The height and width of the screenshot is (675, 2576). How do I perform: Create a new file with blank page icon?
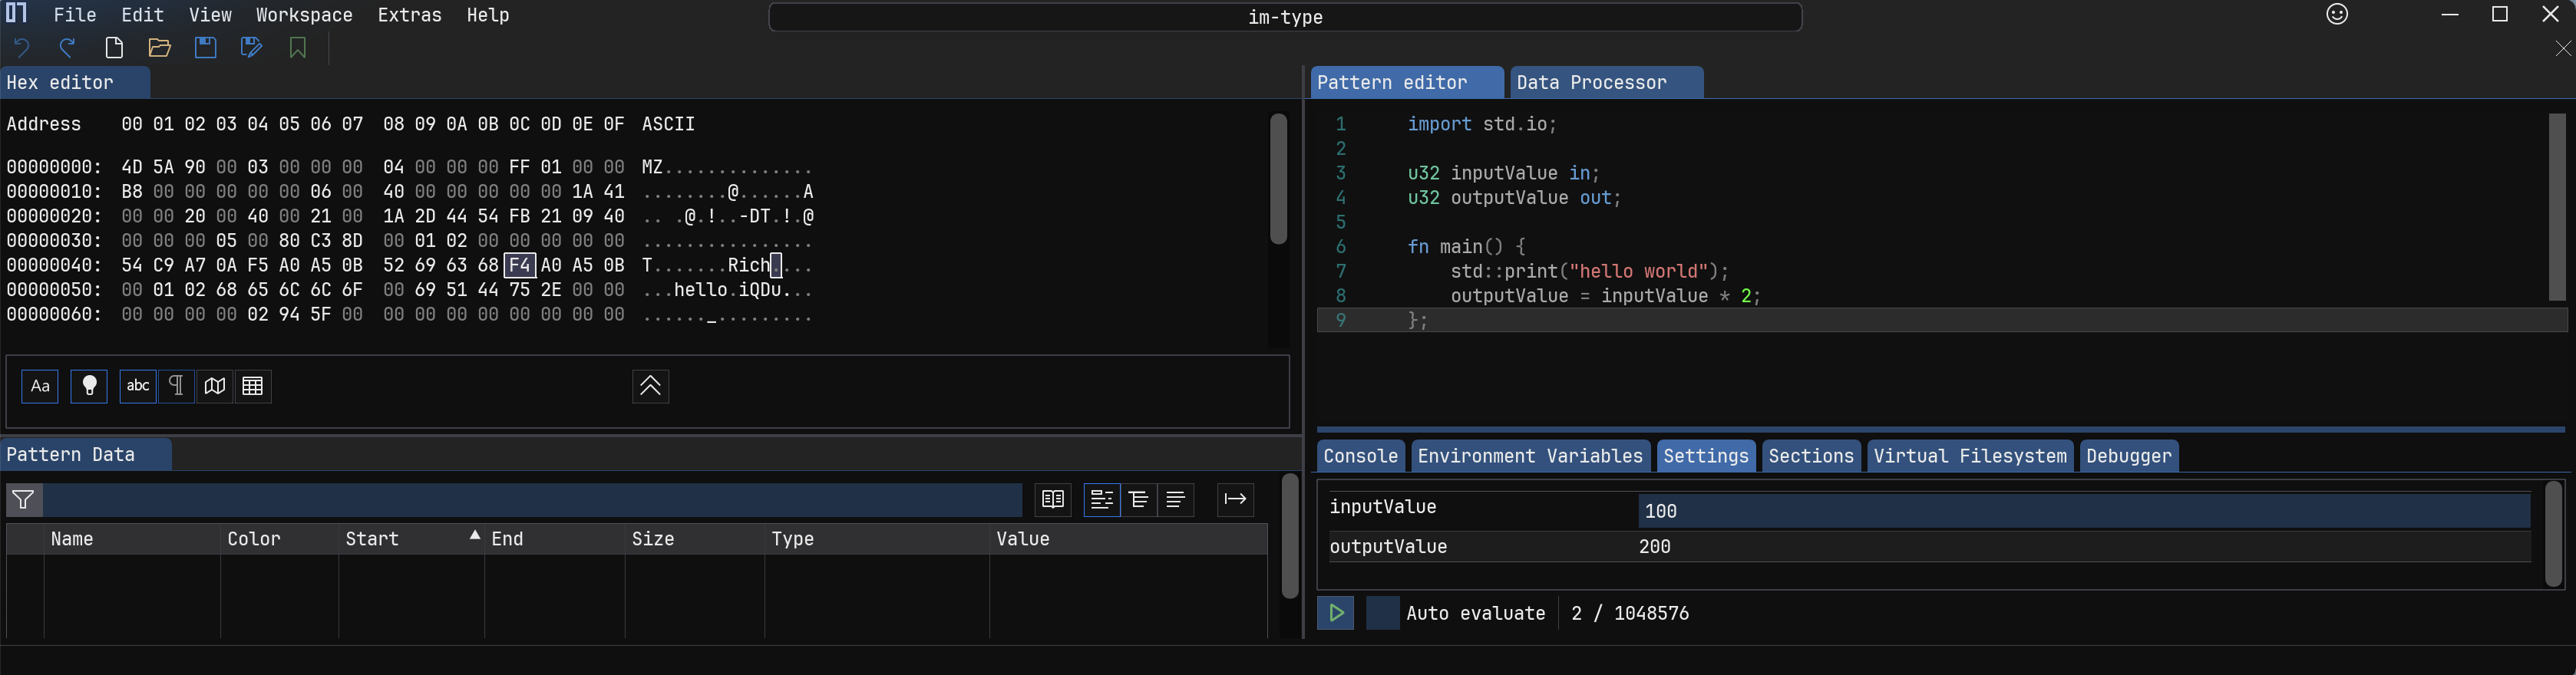pos(114,48)
